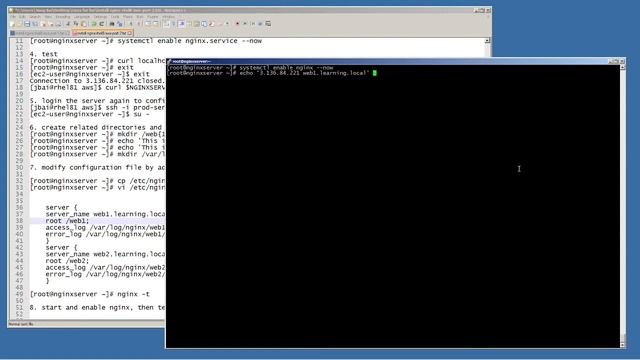640x360 pixels.
Task: Open the Macro menu
Action: [128, 17]
